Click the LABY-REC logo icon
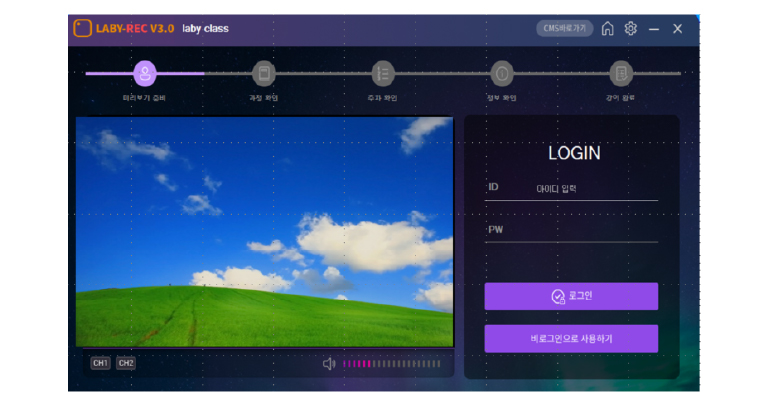 pyautogui.click(x=82, y=28)
